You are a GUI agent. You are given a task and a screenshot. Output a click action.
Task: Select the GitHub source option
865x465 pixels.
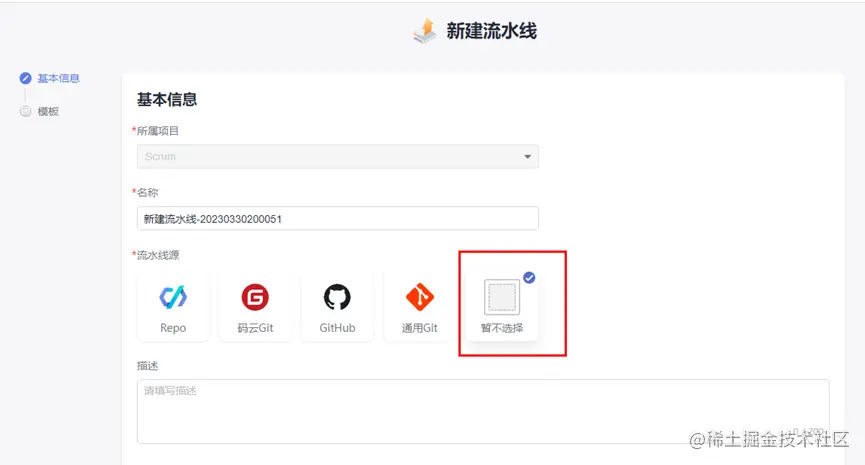337,307
